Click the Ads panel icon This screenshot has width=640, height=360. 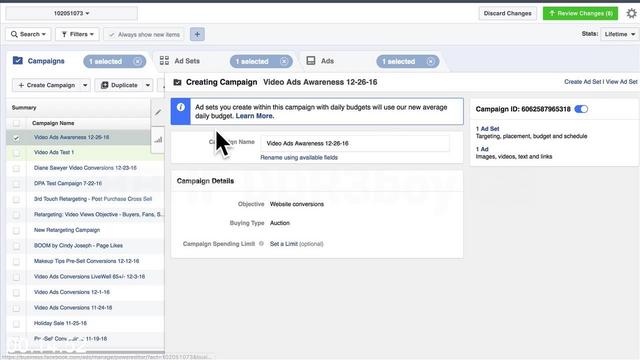(311, 60)
